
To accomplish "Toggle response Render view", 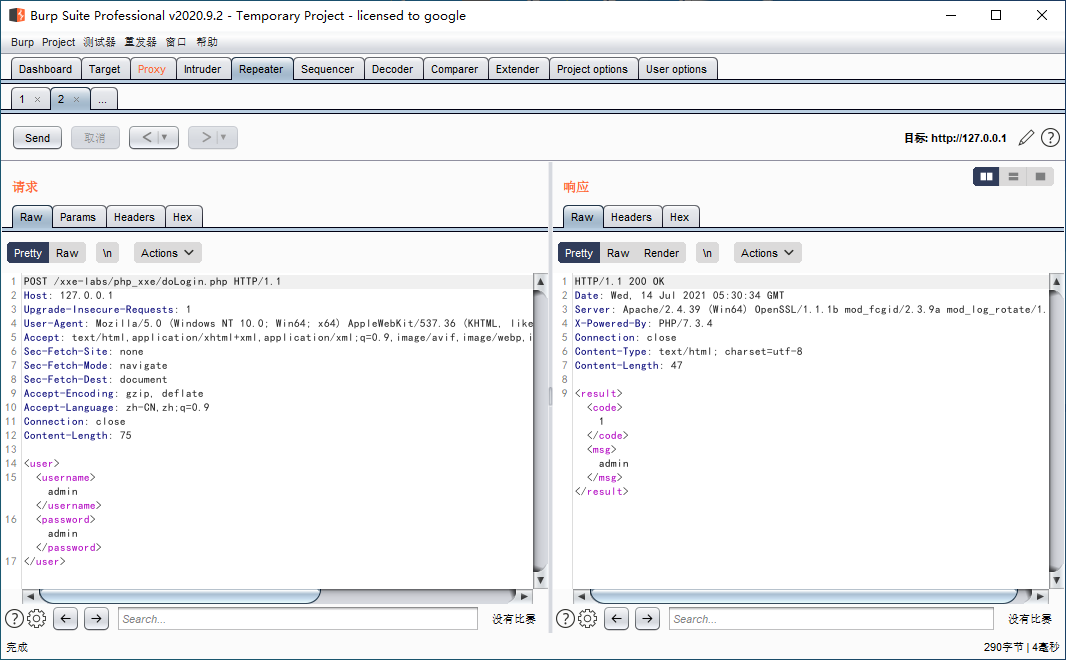I will (x=661, y=253).
